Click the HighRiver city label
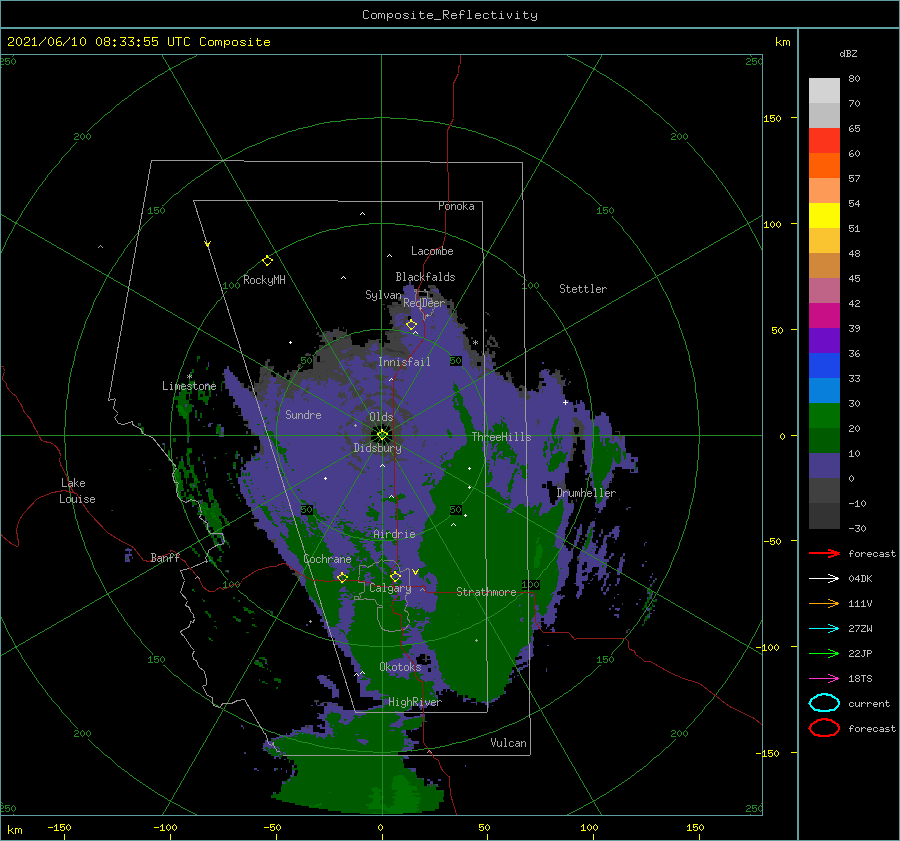Viewport: 900px width, 841px height. point(415,702)
